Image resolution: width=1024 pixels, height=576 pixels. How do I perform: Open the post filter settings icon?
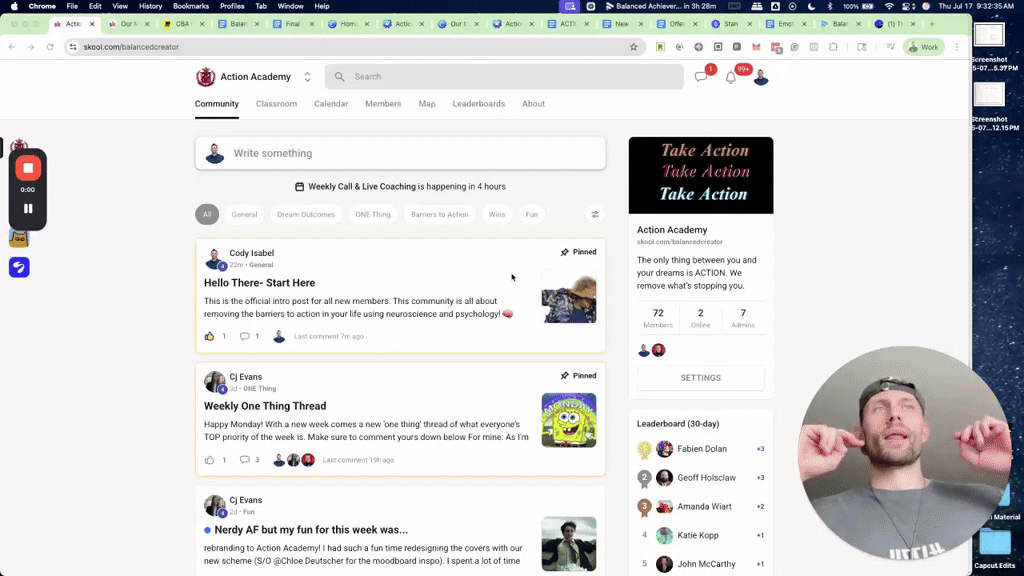[595, 214]
